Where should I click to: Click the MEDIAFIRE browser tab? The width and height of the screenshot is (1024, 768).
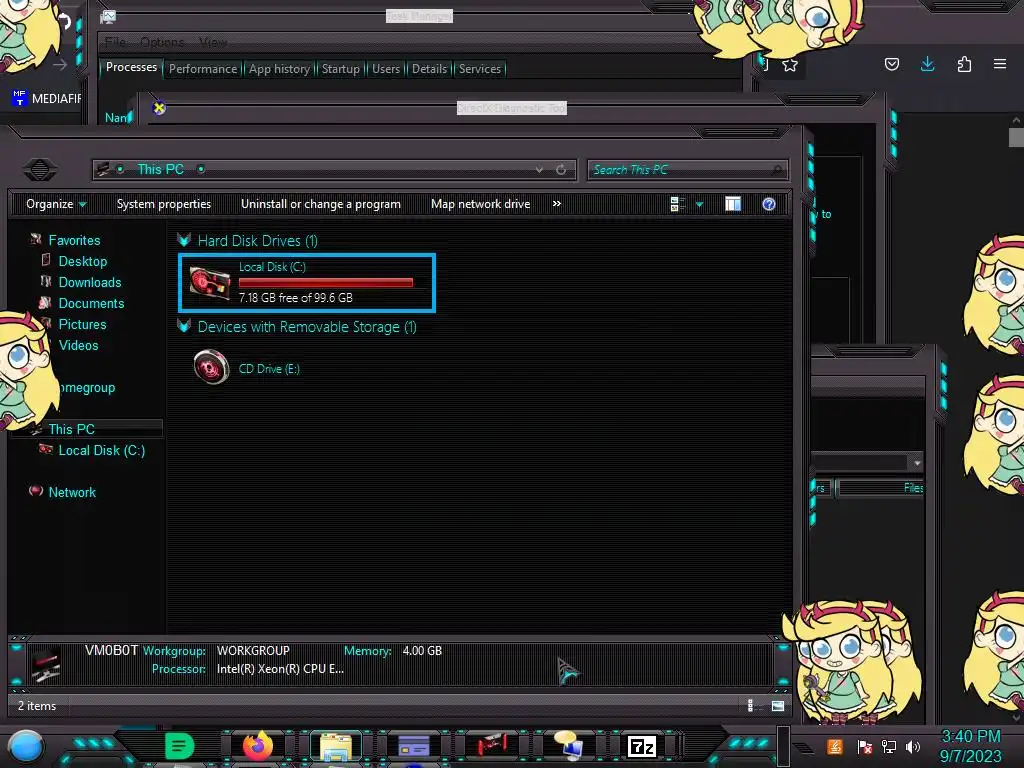pyautogui.click(x=47, y=98)
